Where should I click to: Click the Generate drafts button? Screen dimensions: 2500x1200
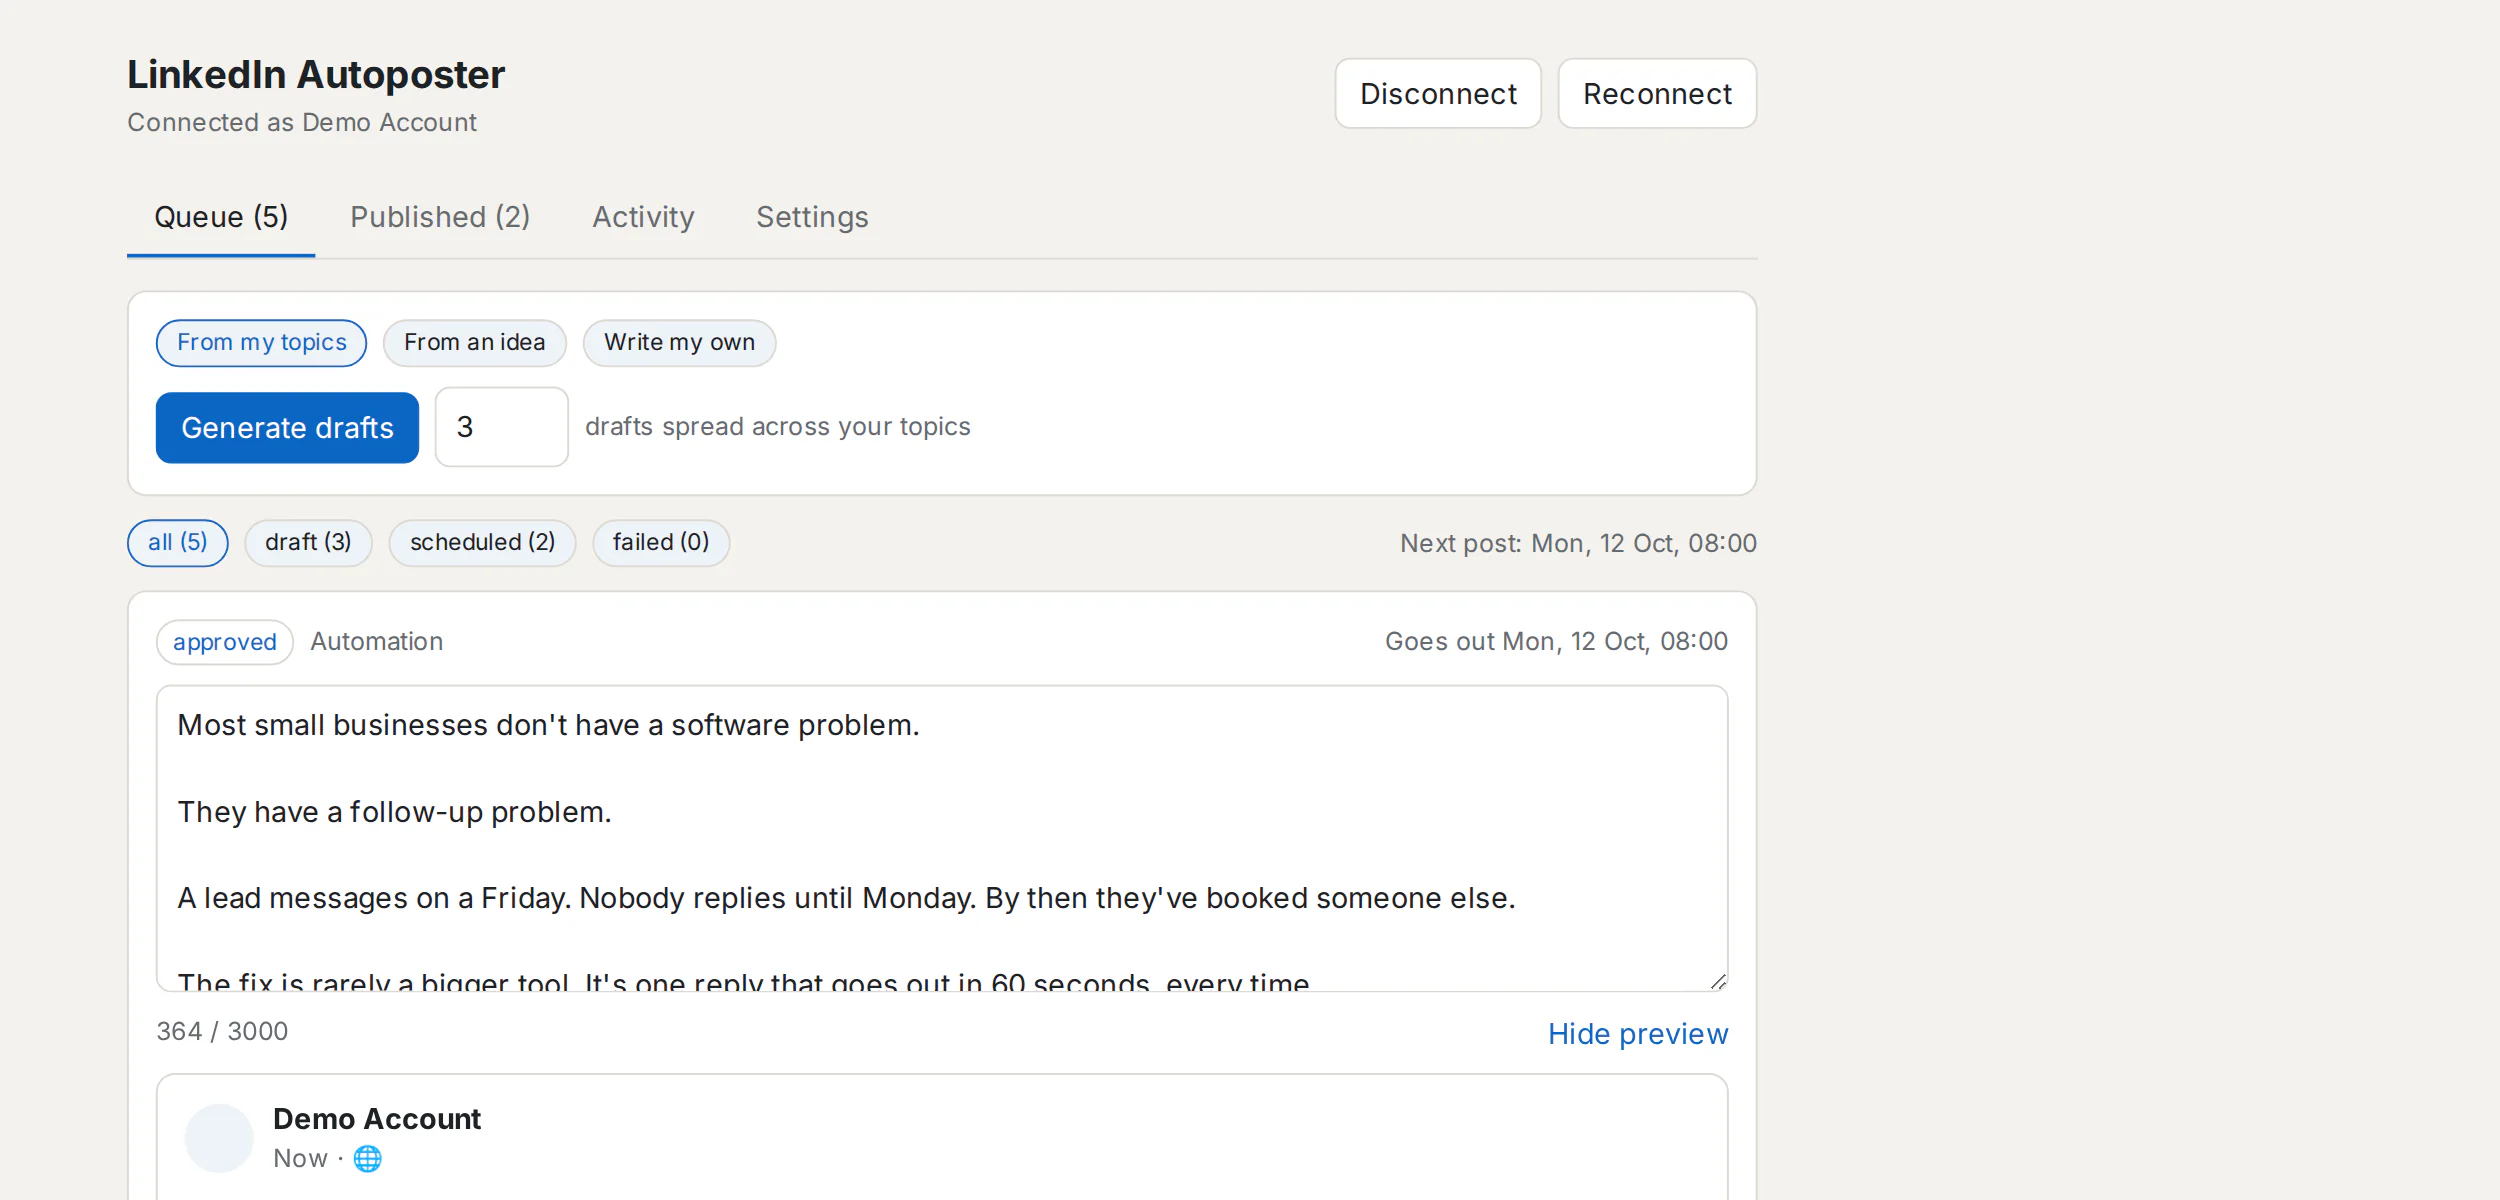(287, 428)
